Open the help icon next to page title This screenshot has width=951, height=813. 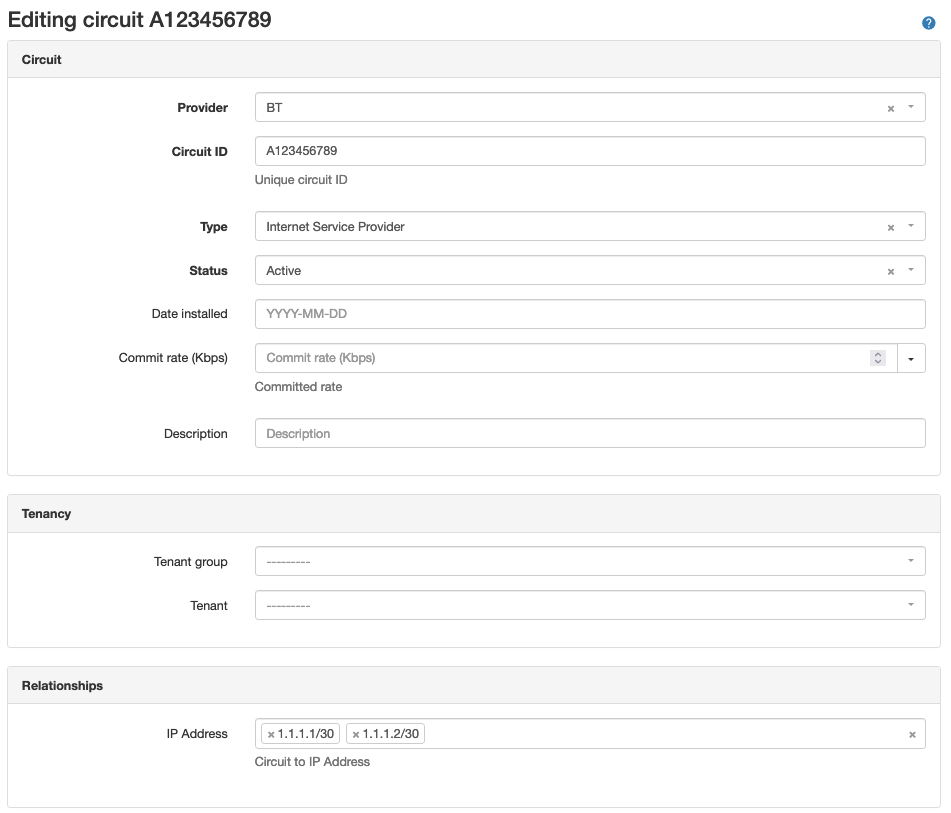pyautogui.click(x=928, y=23)
